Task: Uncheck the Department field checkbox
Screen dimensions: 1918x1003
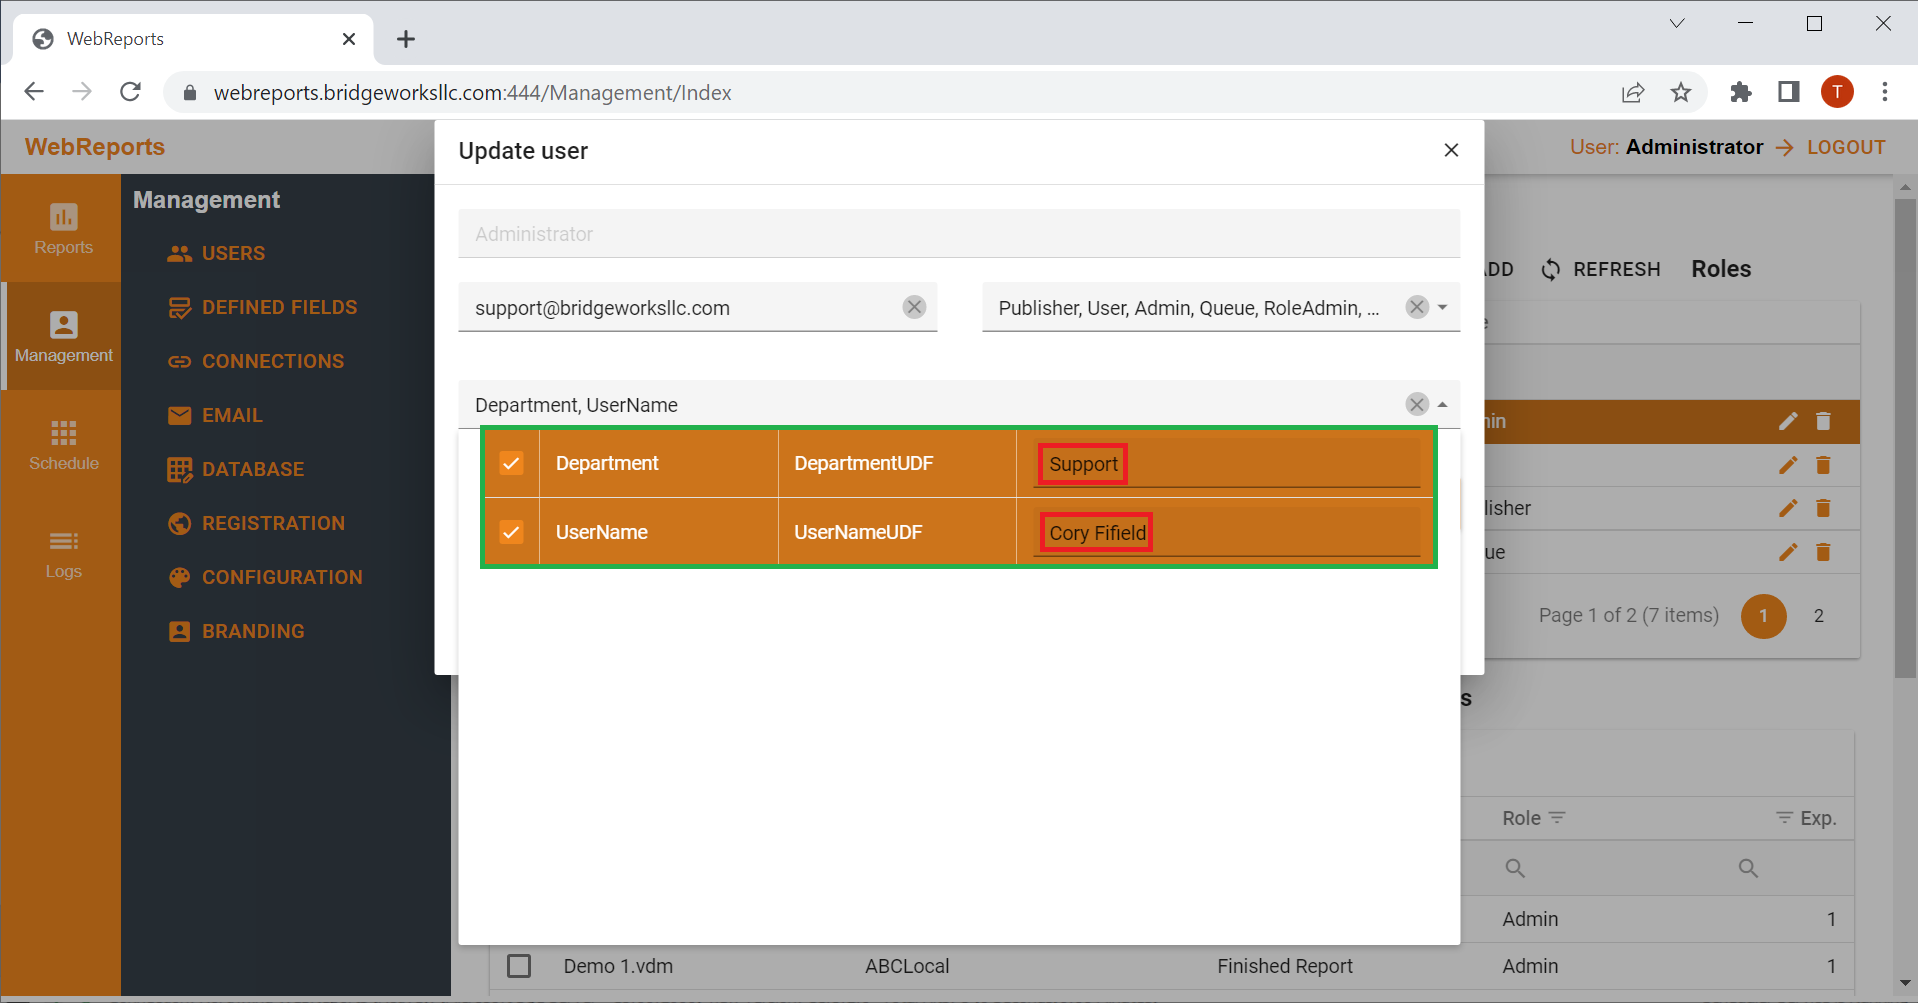Action: 511,463
